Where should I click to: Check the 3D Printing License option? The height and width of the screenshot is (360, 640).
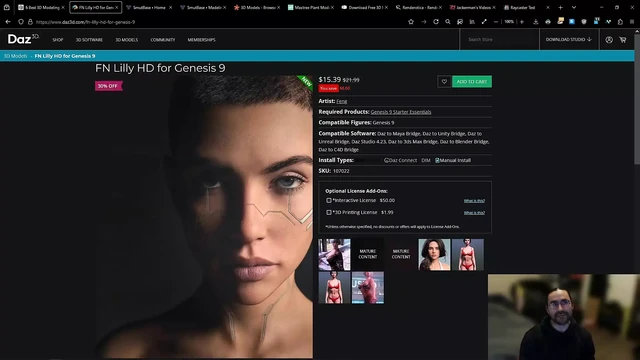[329, 212]
